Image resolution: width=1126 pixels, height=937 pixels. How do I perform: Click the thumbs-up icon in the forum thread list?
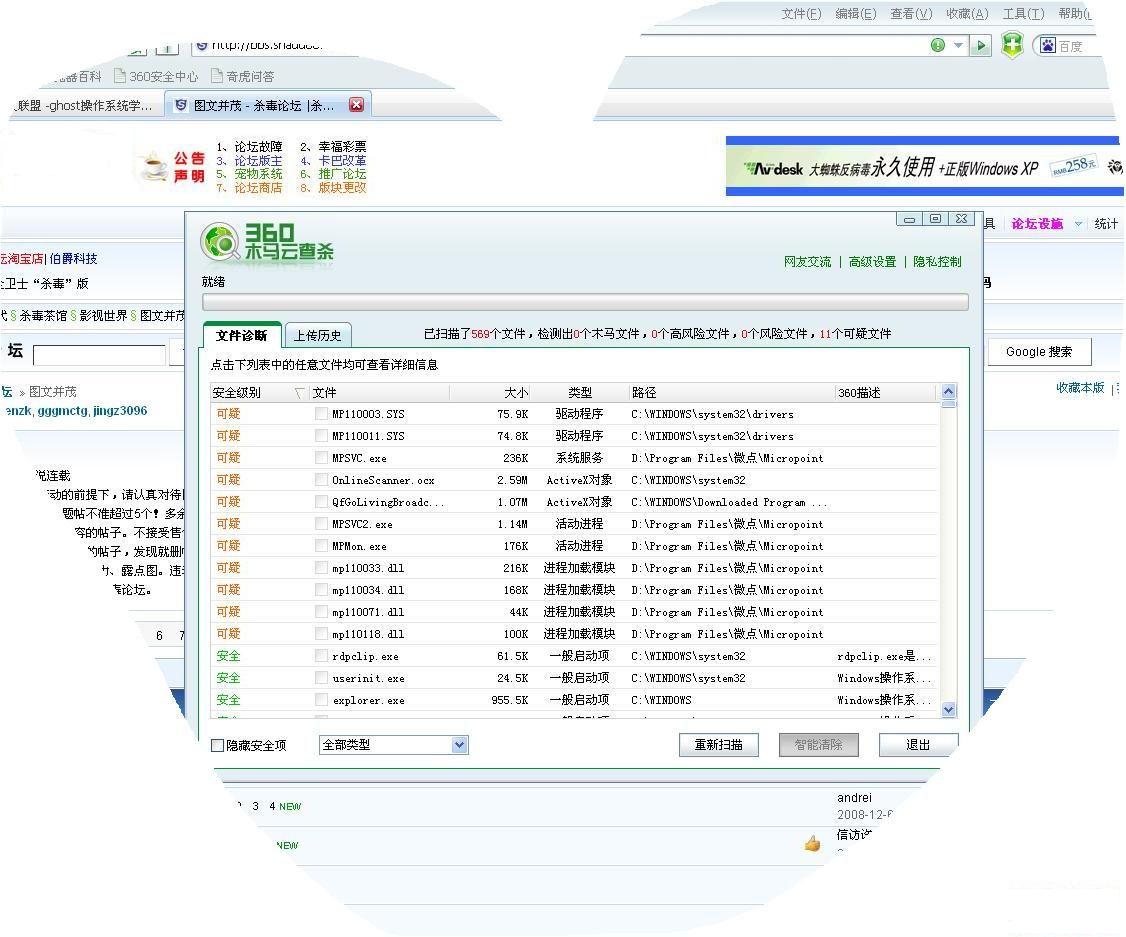click(812, 843)
